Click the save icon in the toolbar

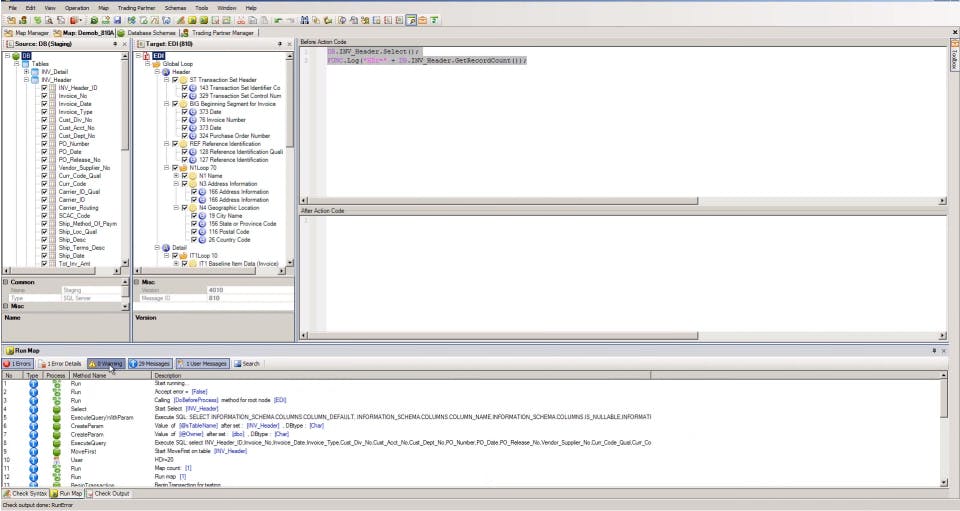(x=117, y=19)
